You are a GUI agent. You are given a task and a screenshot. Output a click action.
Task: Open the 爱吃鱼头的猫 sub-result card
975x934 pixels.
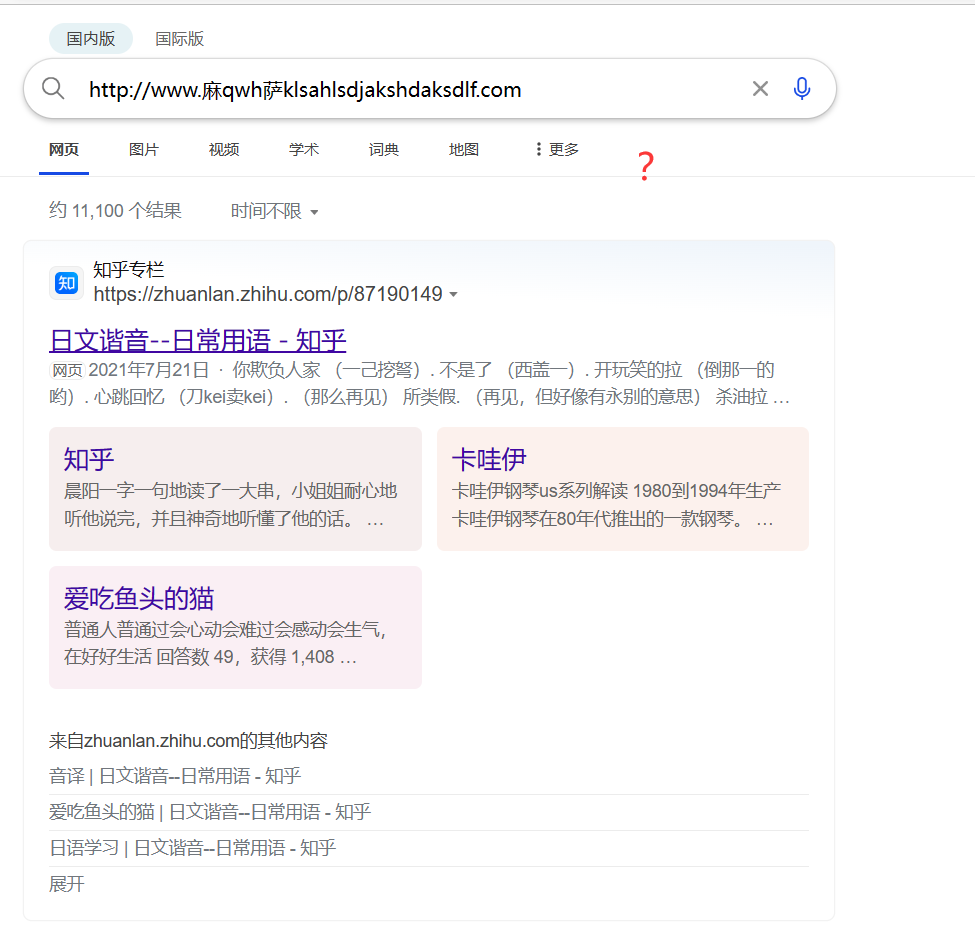[x=235, y=627]
